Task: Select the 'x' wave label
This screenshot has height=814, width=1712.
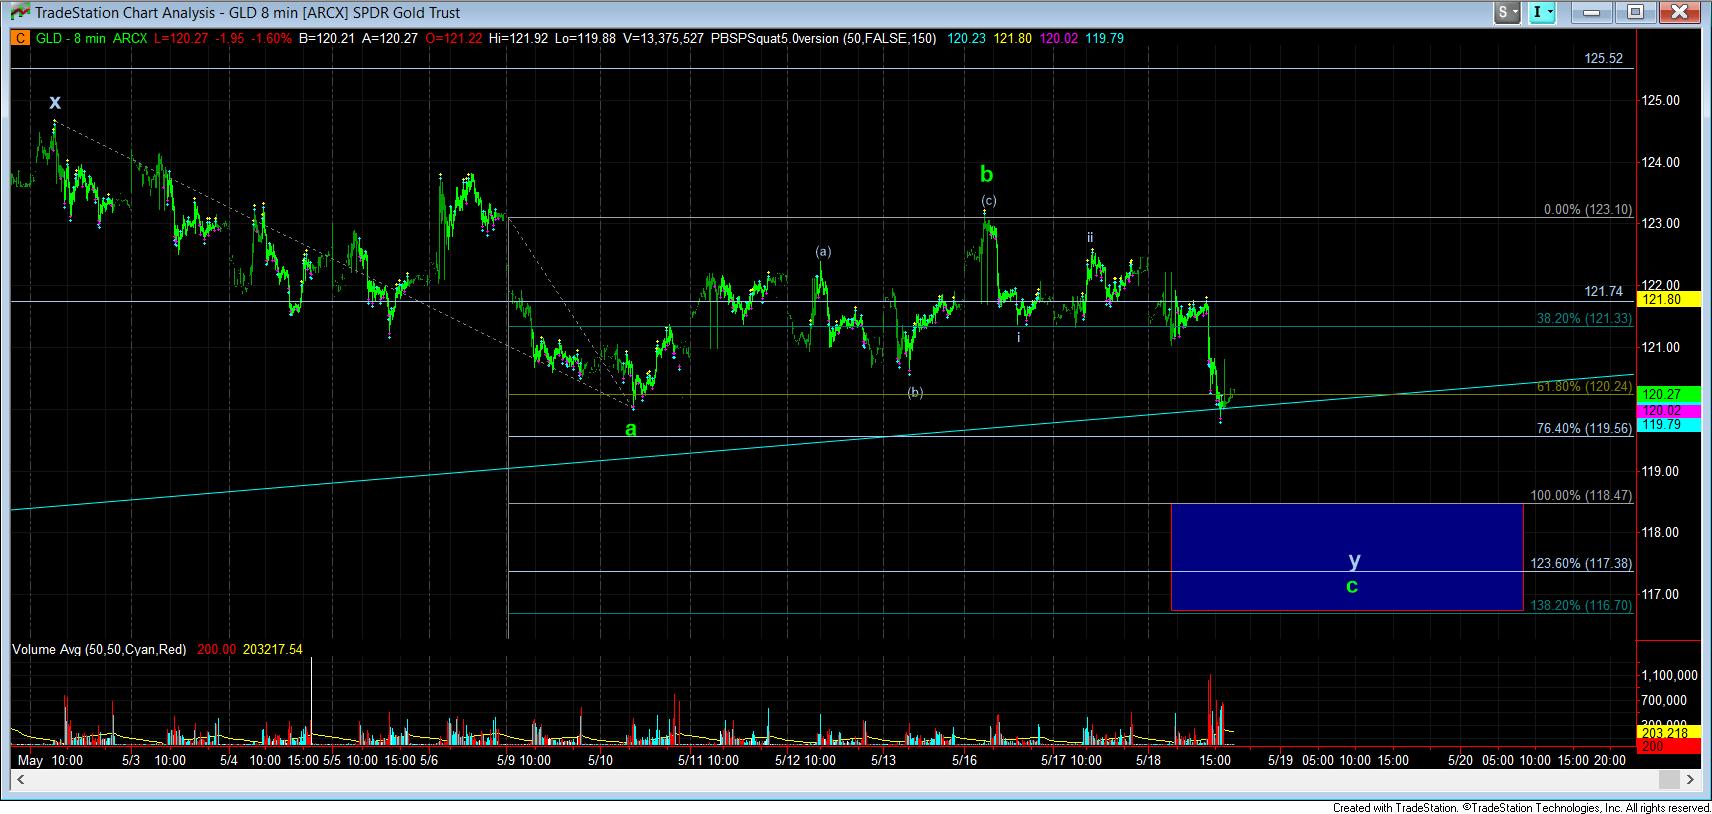Action: (55, 102)
